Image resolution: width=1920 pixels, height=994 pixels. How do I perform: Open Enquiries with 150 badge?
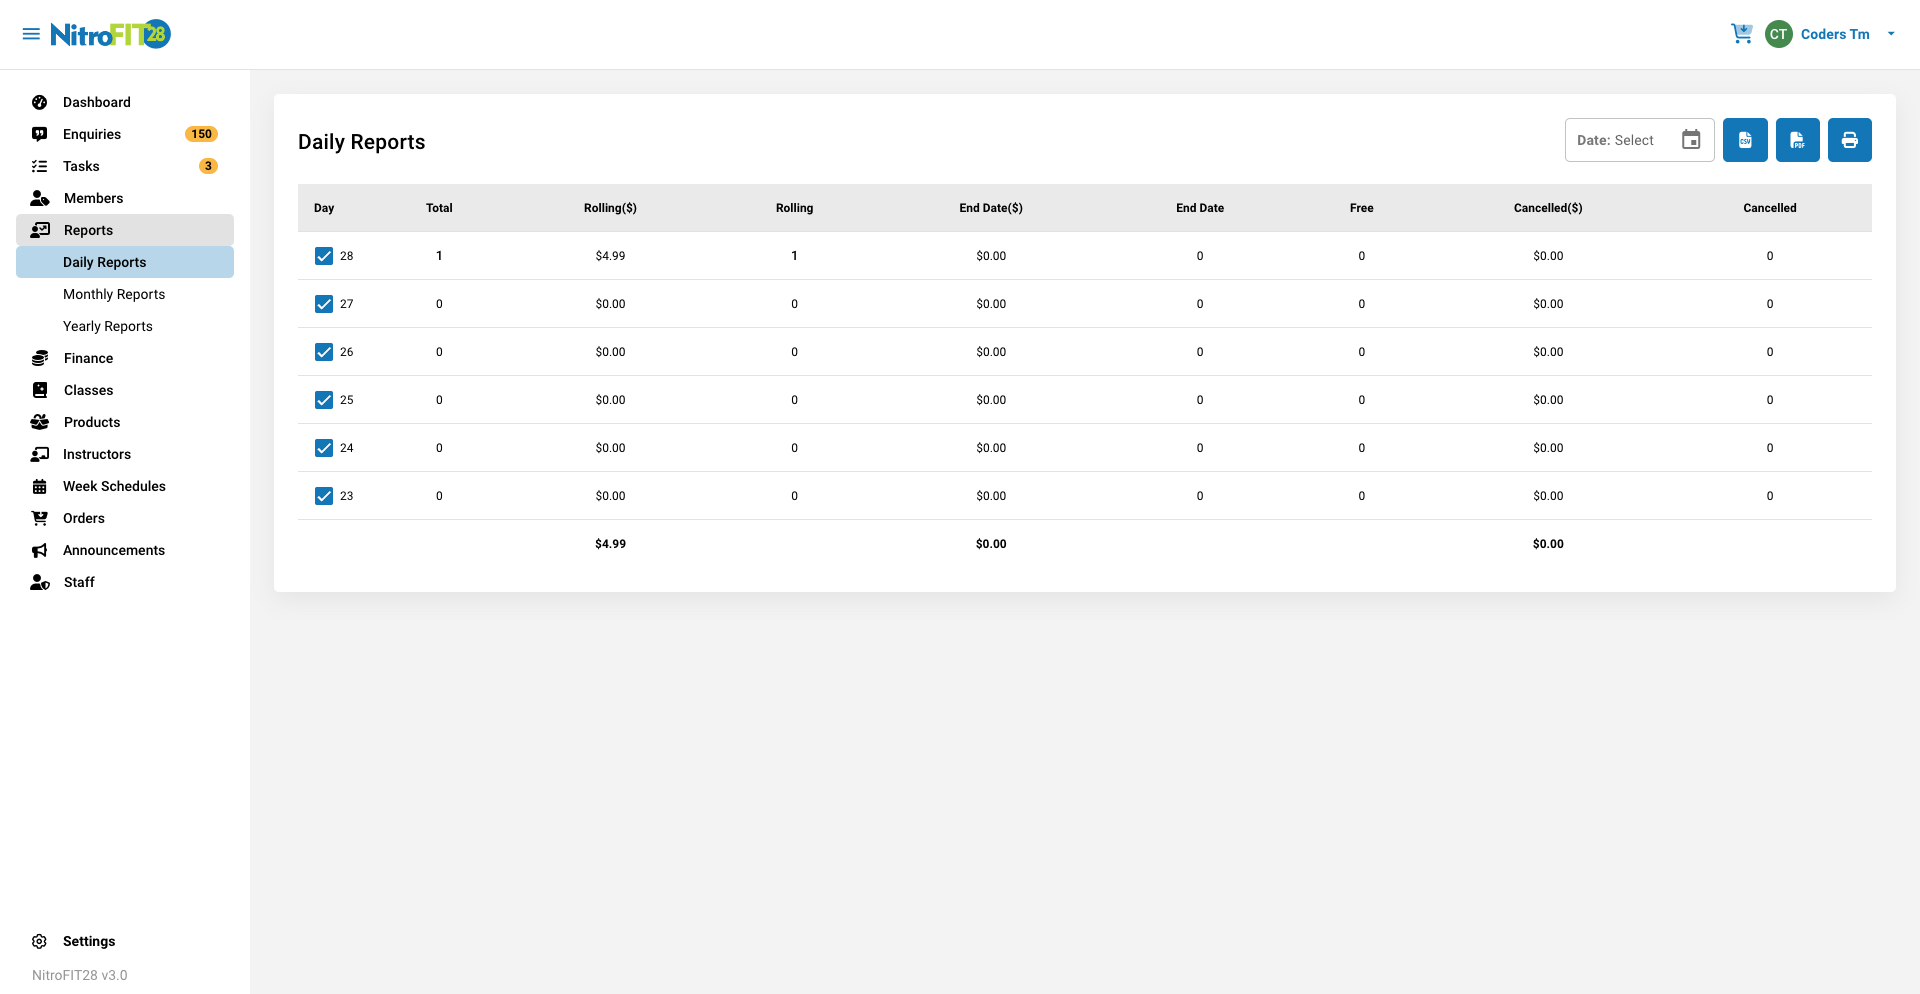[92, 134]
